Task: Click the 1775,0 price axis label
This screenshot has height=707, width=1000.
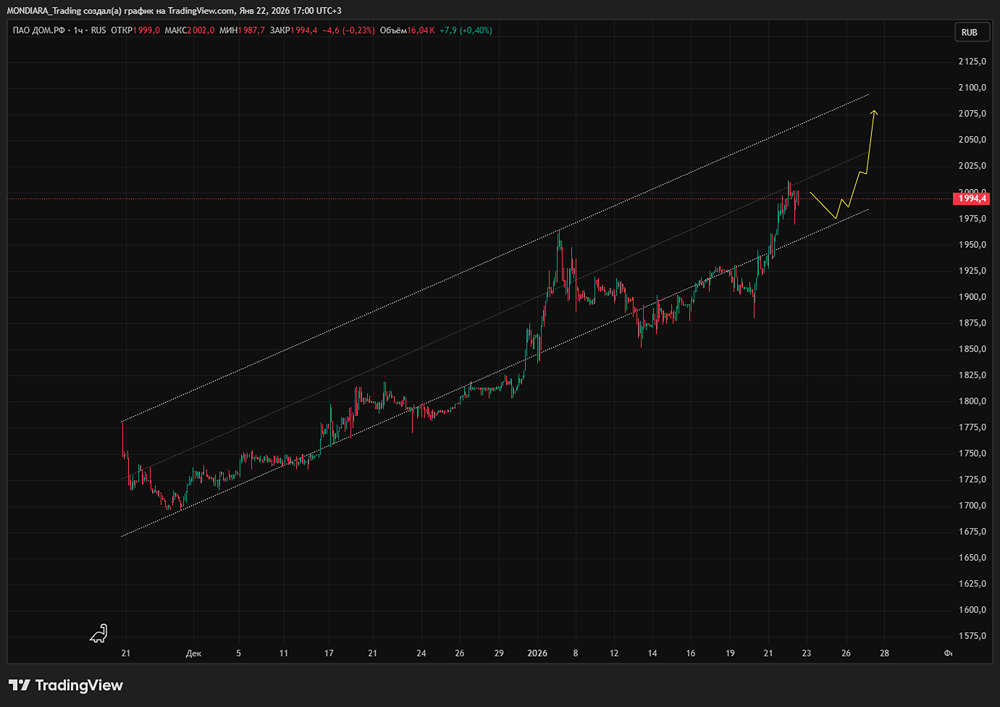Action: [972, 427]
